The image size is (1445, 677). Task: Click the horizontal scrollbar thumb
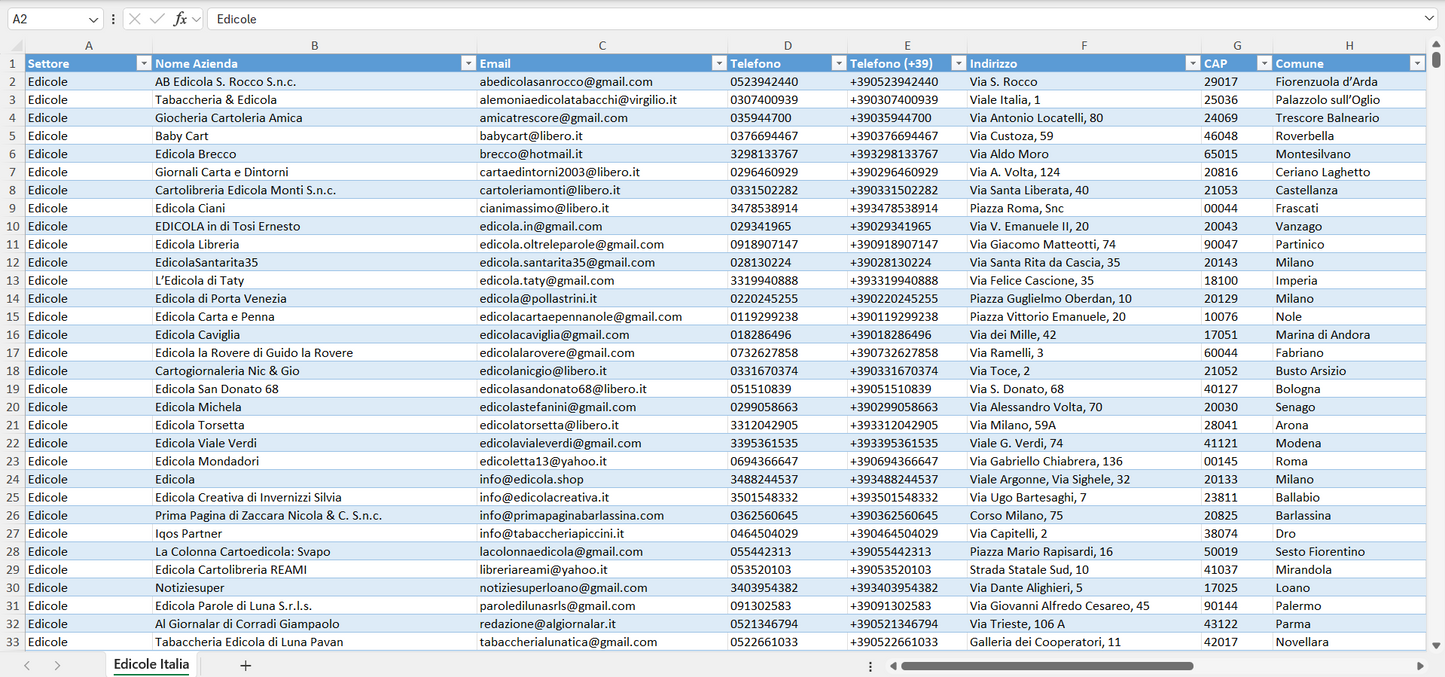(1047, 666)
